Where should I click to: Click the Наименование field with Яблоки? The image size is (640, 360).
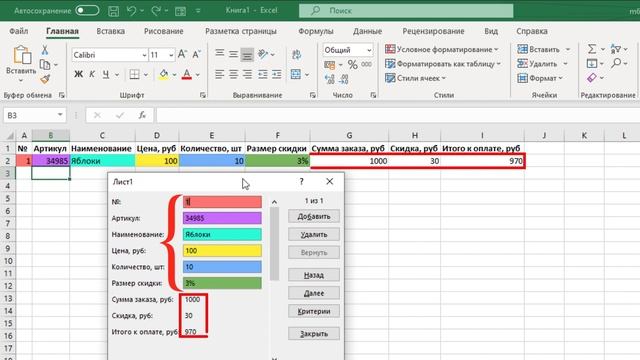click(x=222, y=234)
